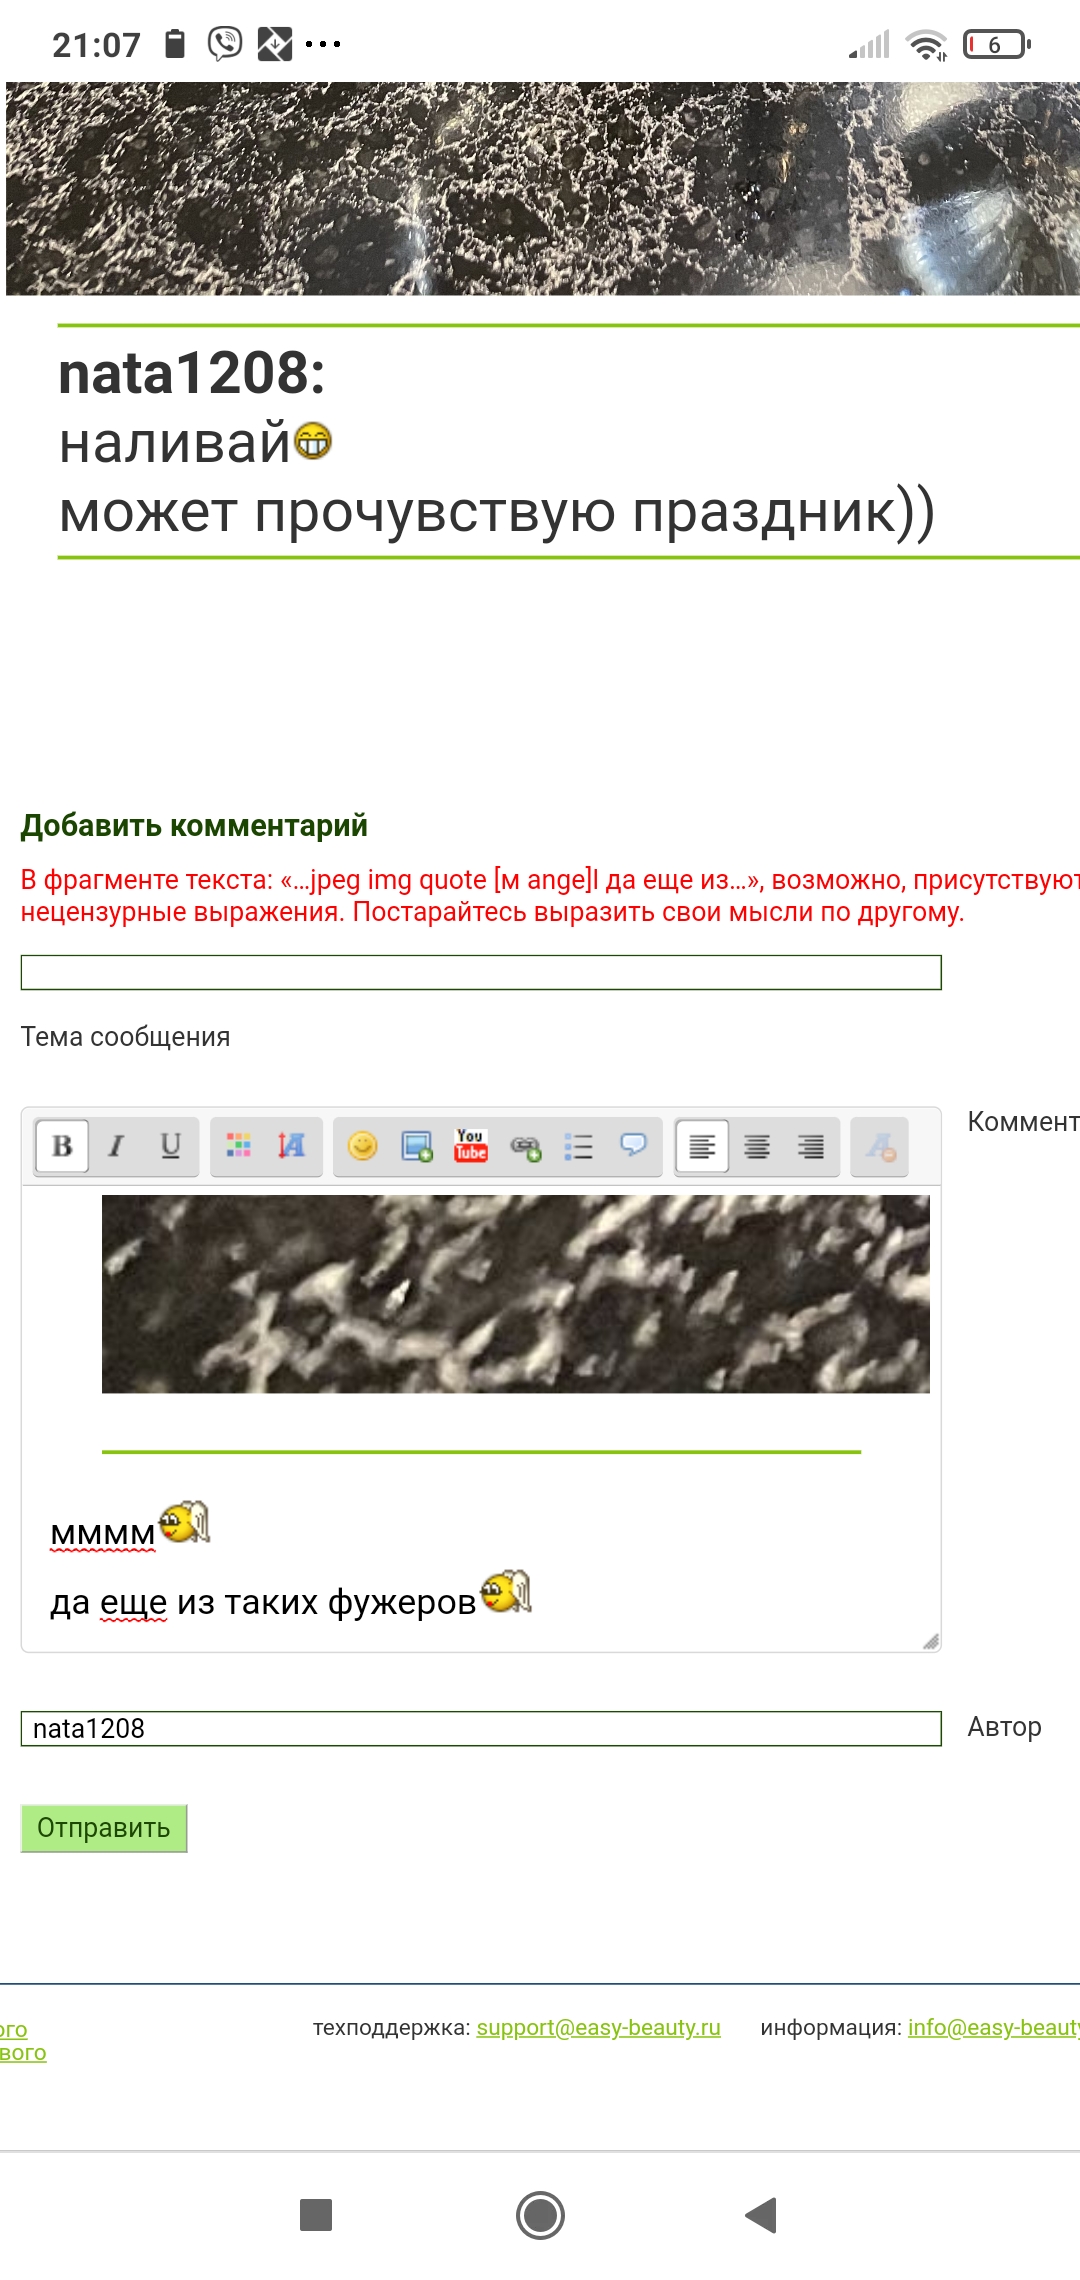
Task: Click the может прочувствую праздник)) text
Action: coord(497,512)
